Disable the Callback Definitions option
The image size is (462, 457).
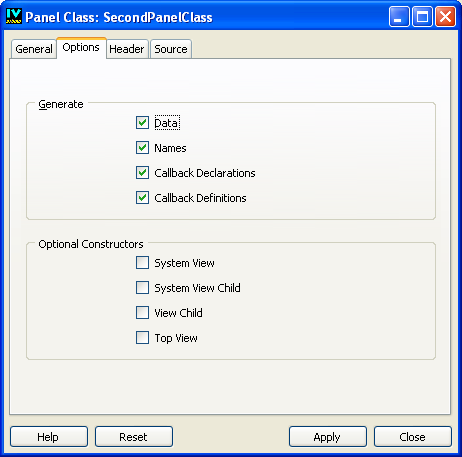(x=142, y=198)
